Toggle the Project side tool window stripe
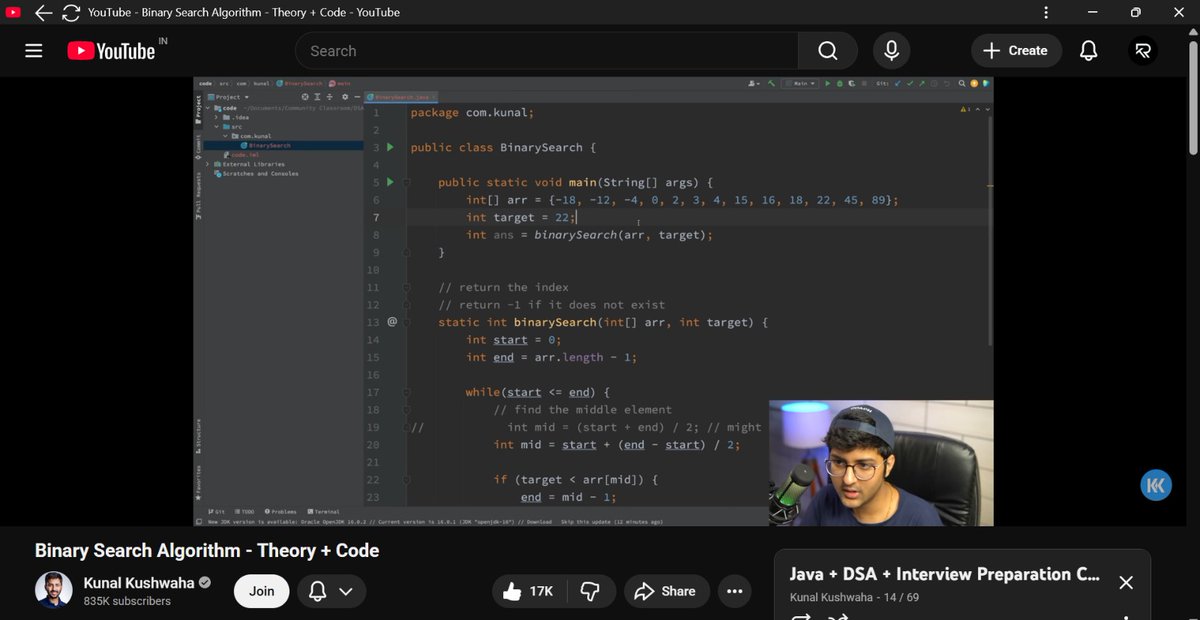Viewport: 1200px width, 620px height. [198, 109]
